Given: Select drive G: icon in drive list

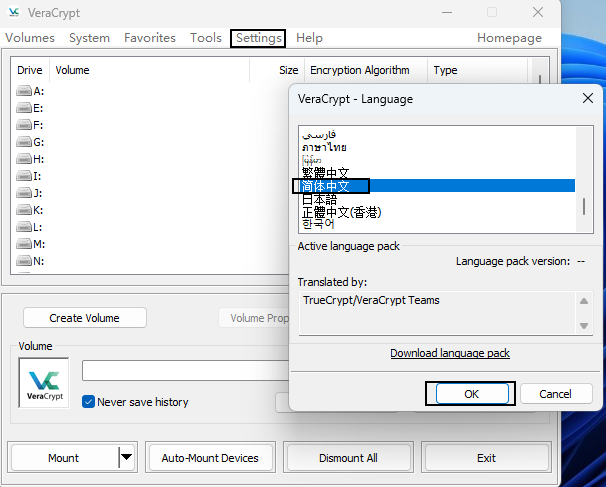Looking at the screenshot, I should tap(24, 142).
